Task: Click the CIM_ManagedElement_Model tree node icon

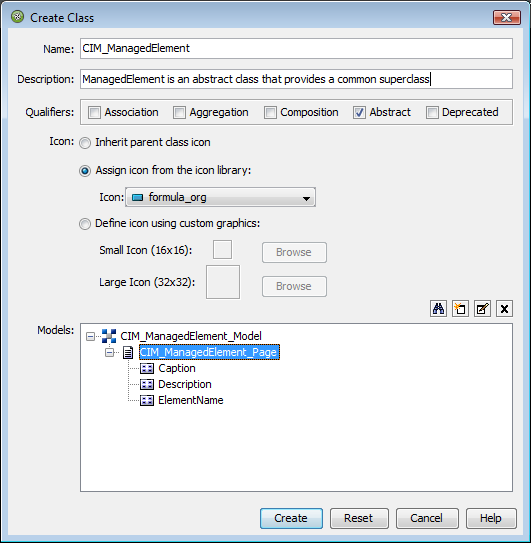Action: click(109, 336)
